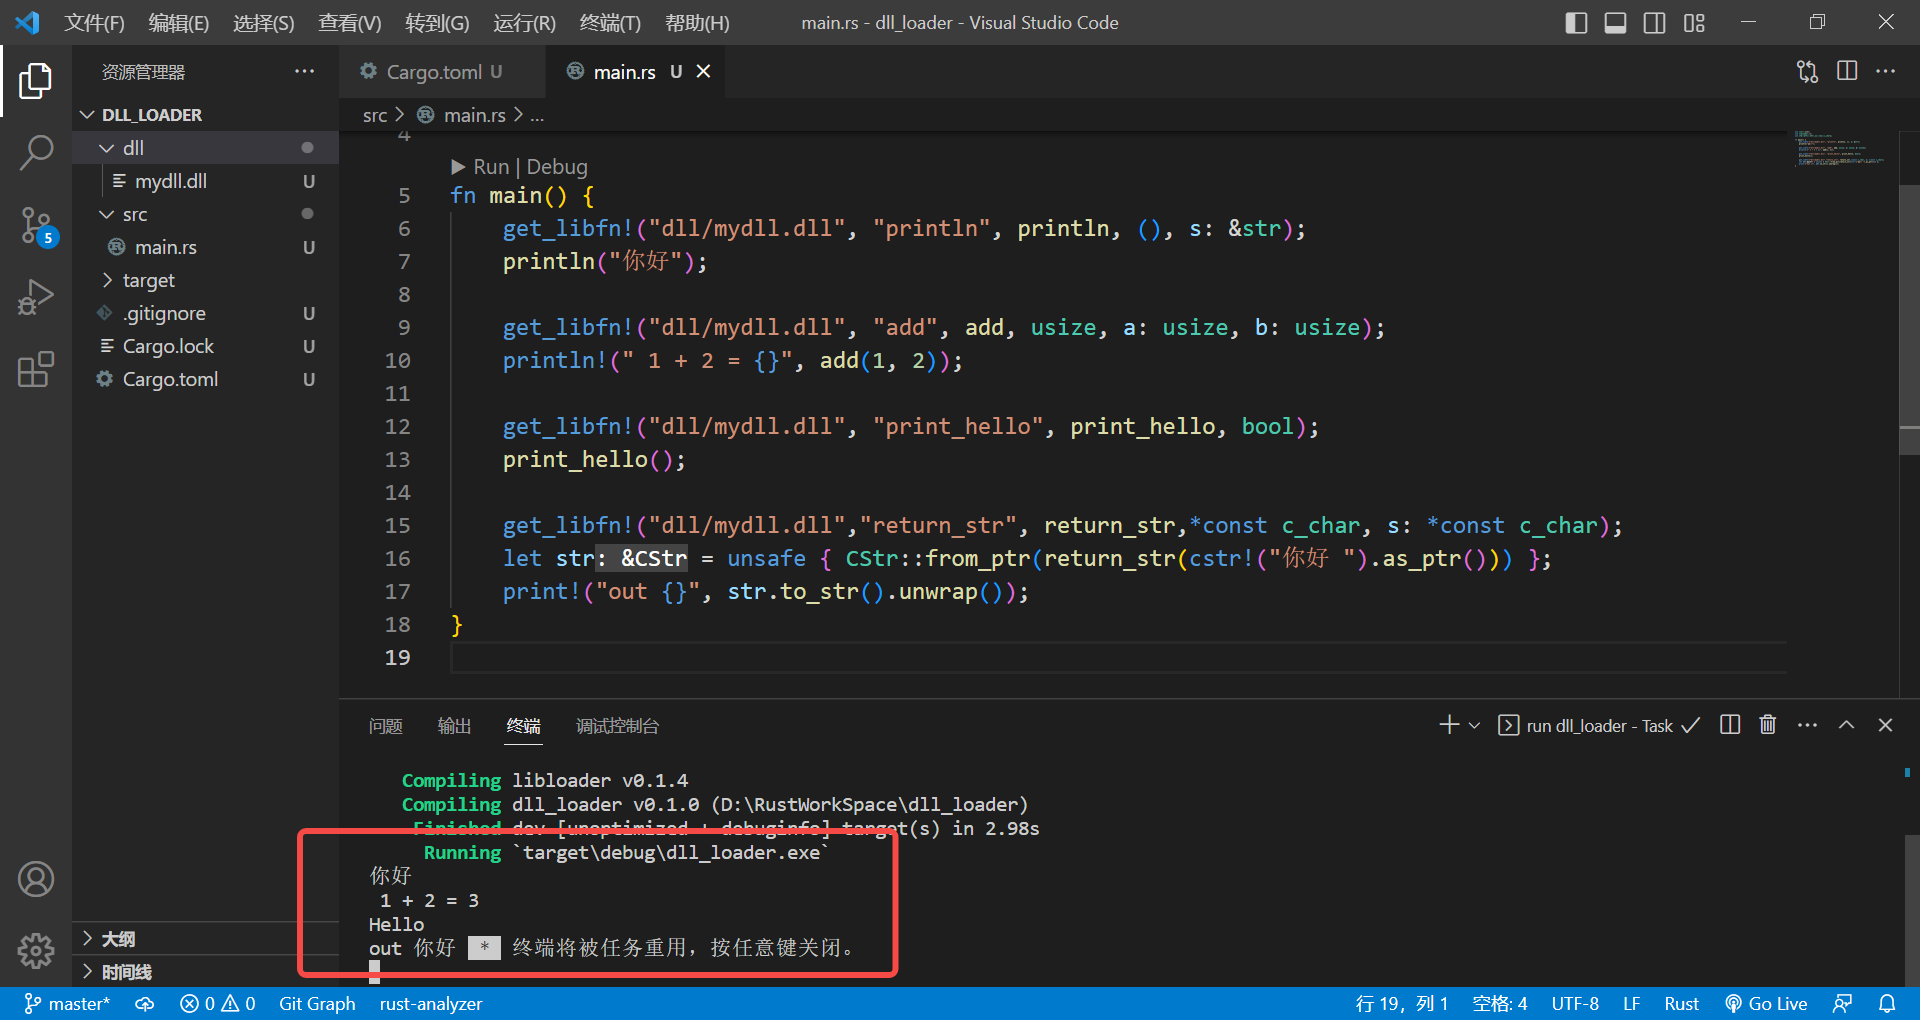Viewport: 1920px width, 1020px height.
Task: Open the Explorer view in activity bar
Action: (36, 81)
